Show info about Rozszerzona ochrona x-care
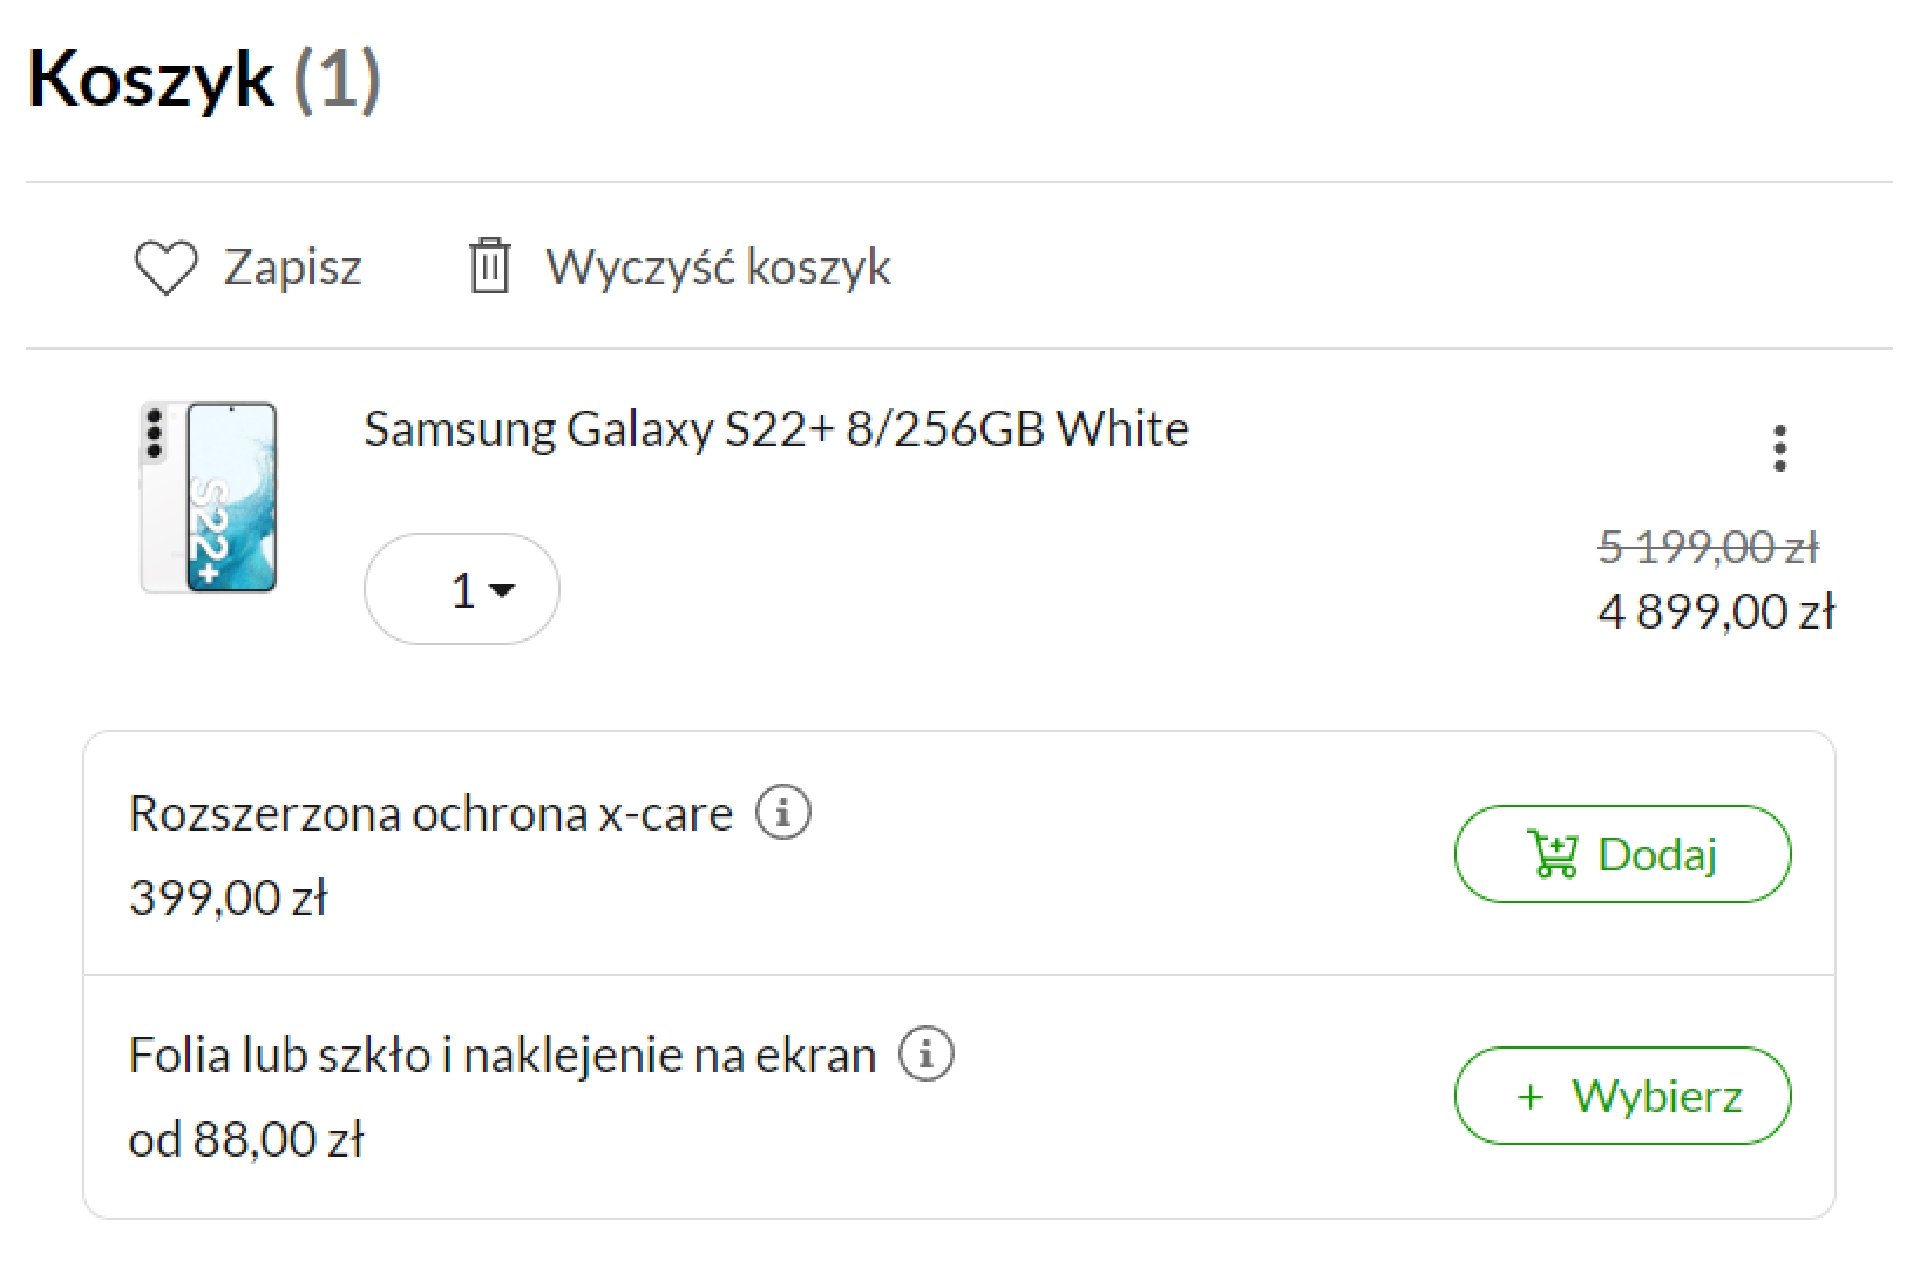The height and width of the screenshot is (1276, 1914). point(783,811)
